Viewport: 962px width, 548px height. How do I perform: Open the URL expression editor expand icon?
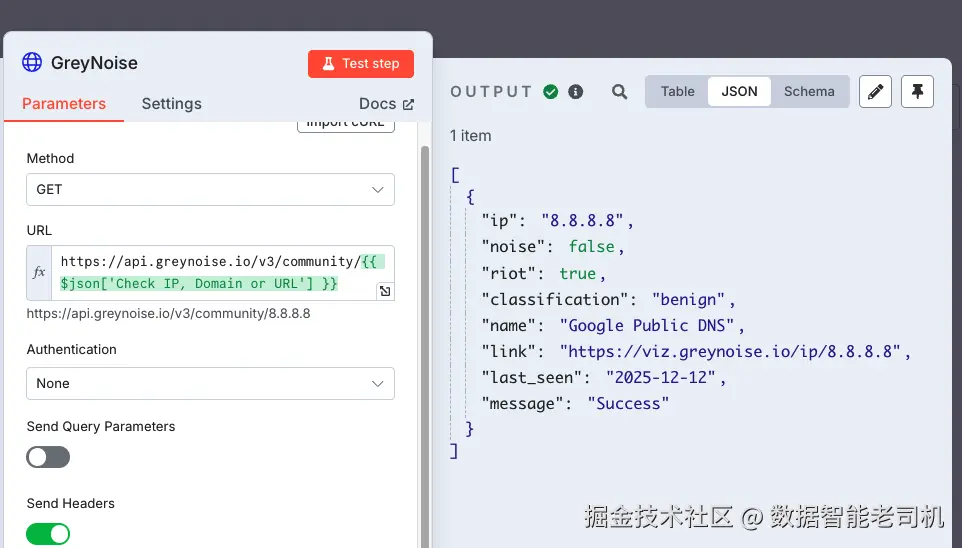[385, 291]
